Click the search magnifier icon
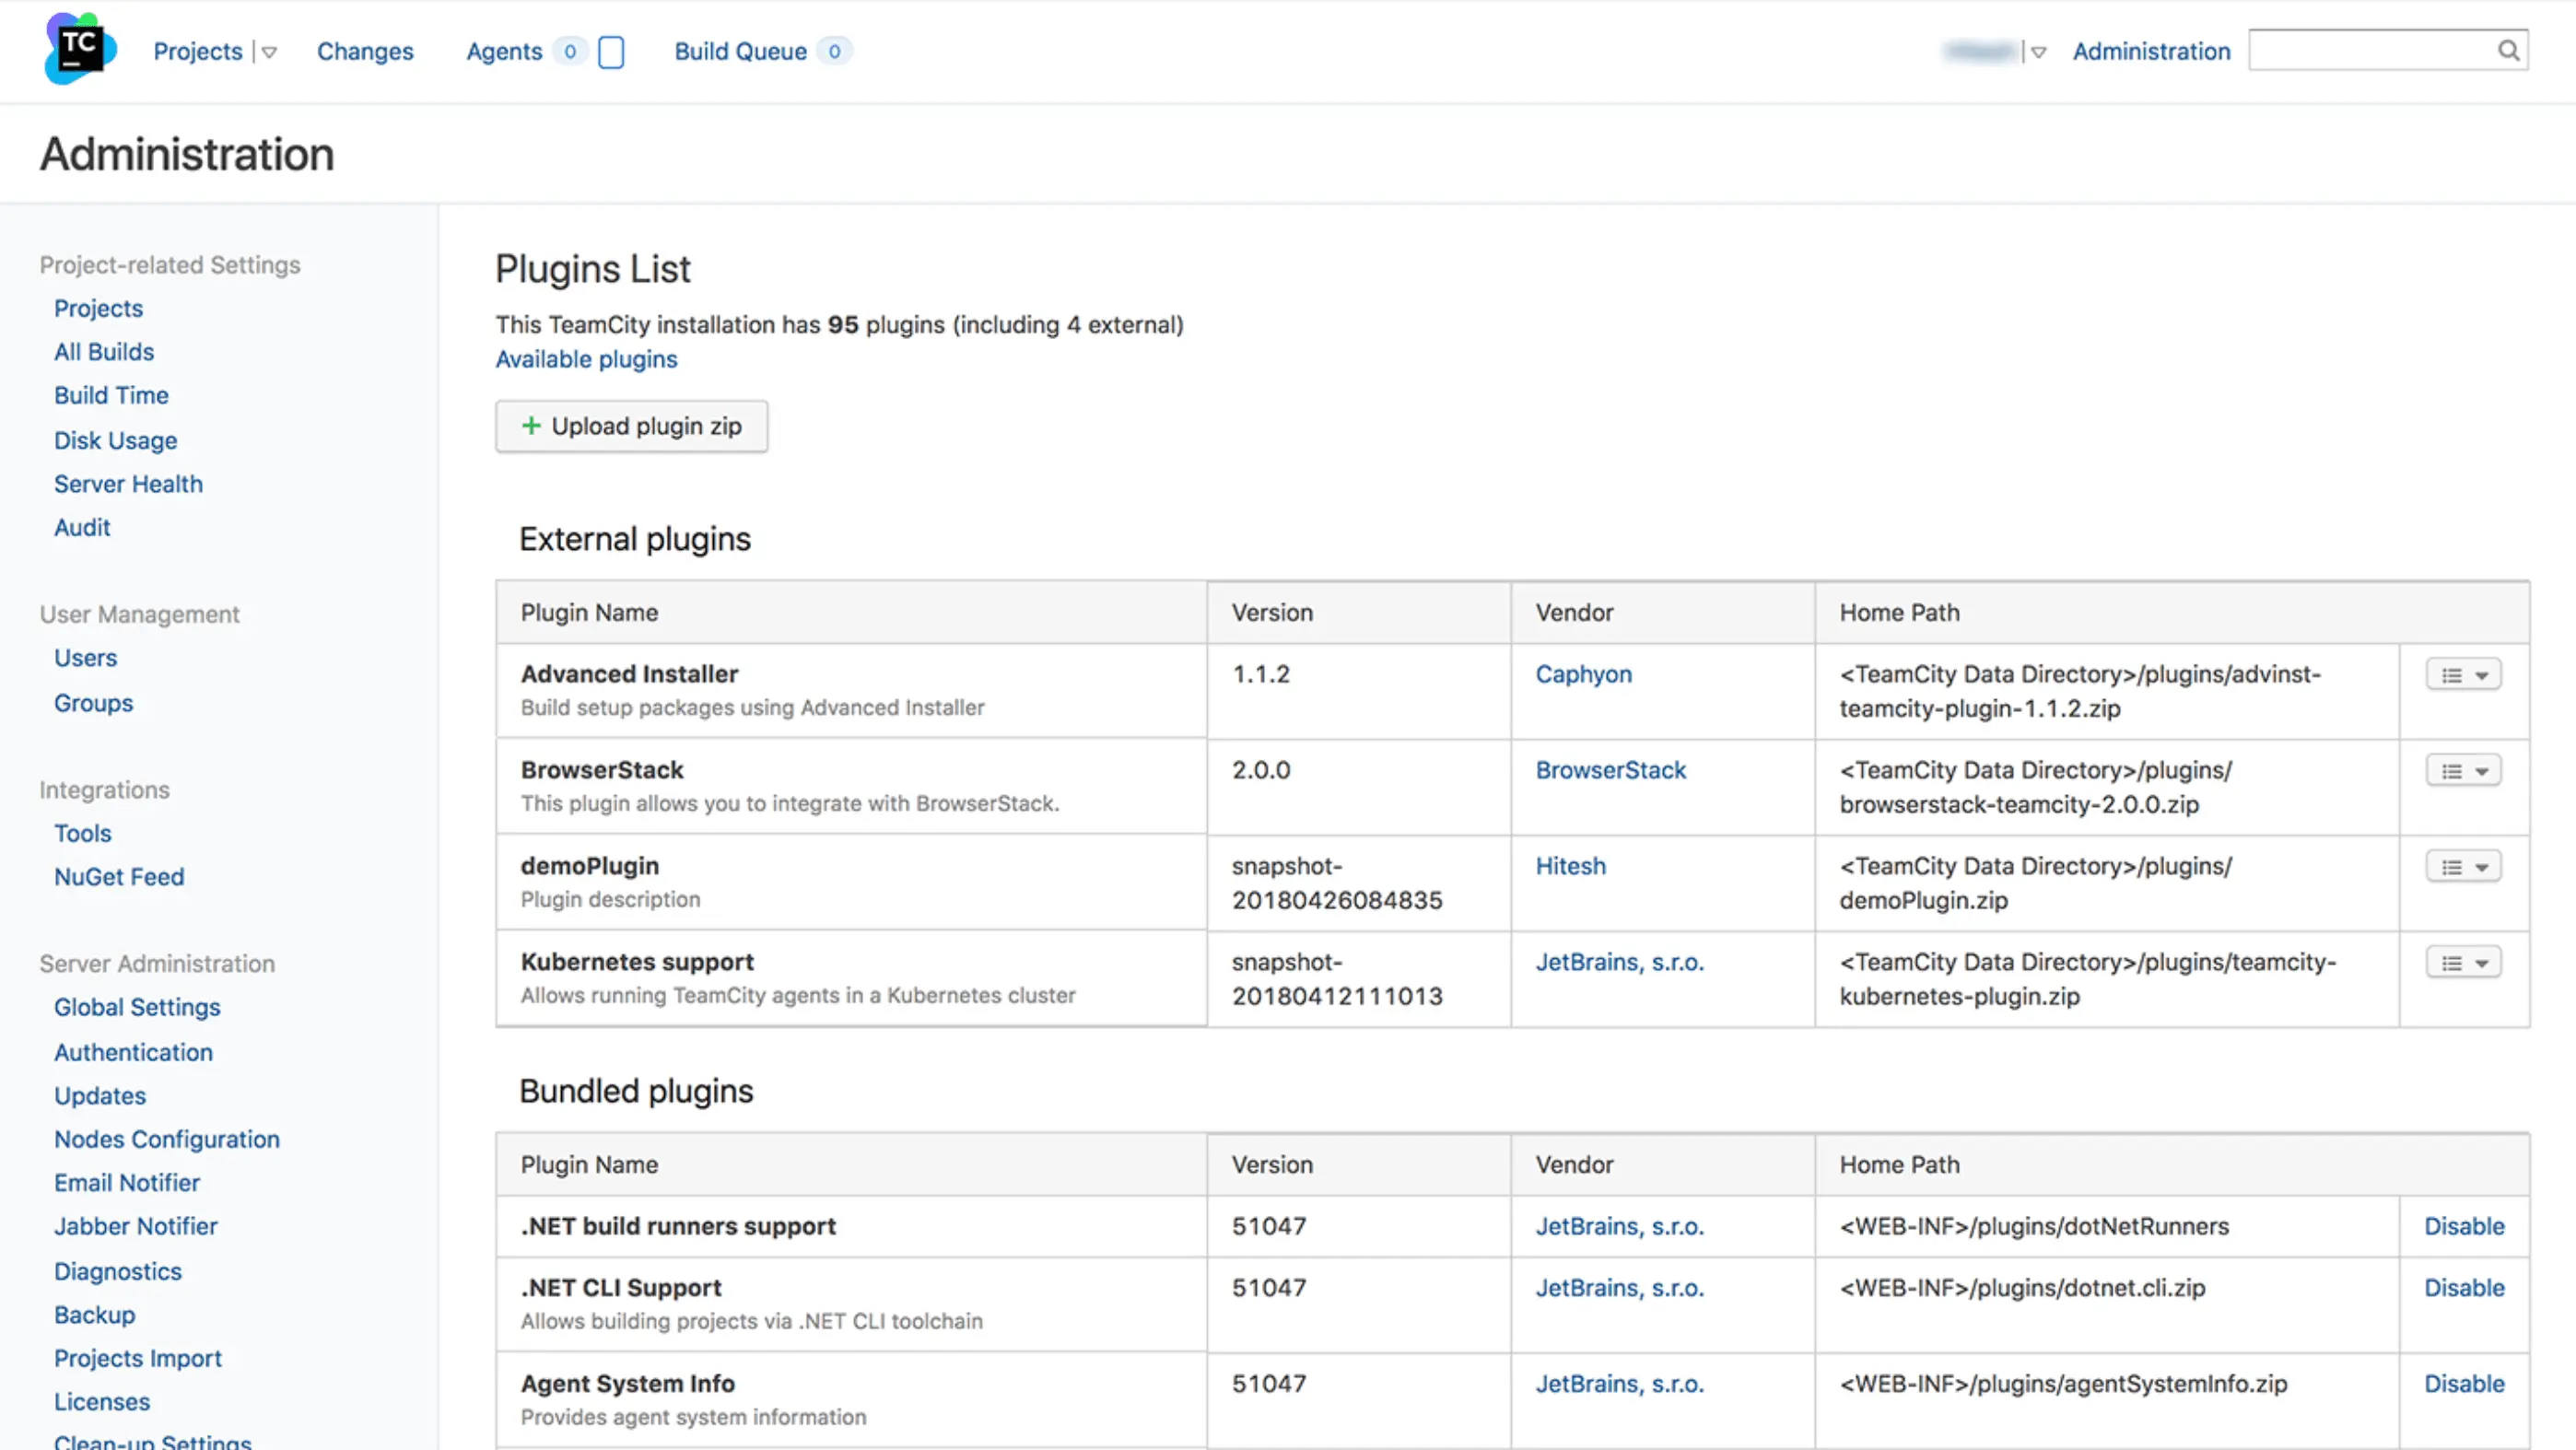The width and height of the screenshot is (2576, 1450). point(2508,50)
